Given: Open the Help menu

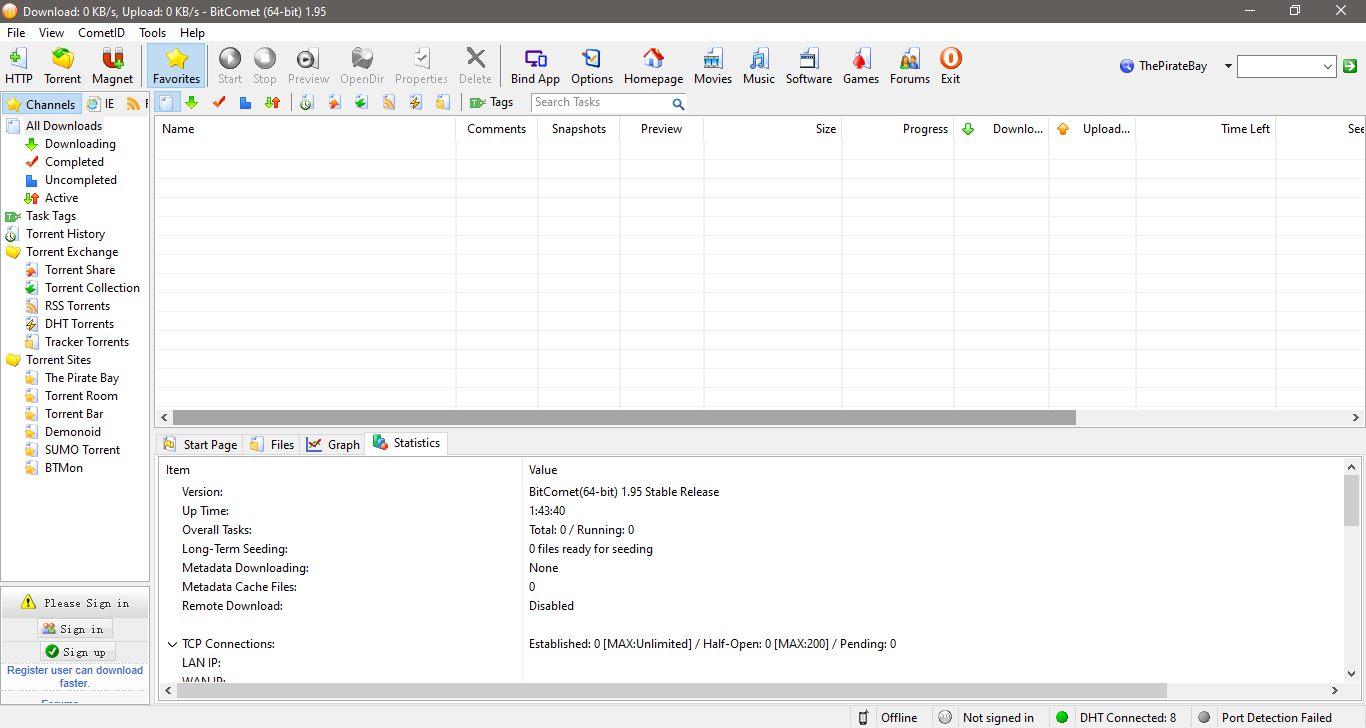Looking at the screenshot, I should [x=192, y=32].
